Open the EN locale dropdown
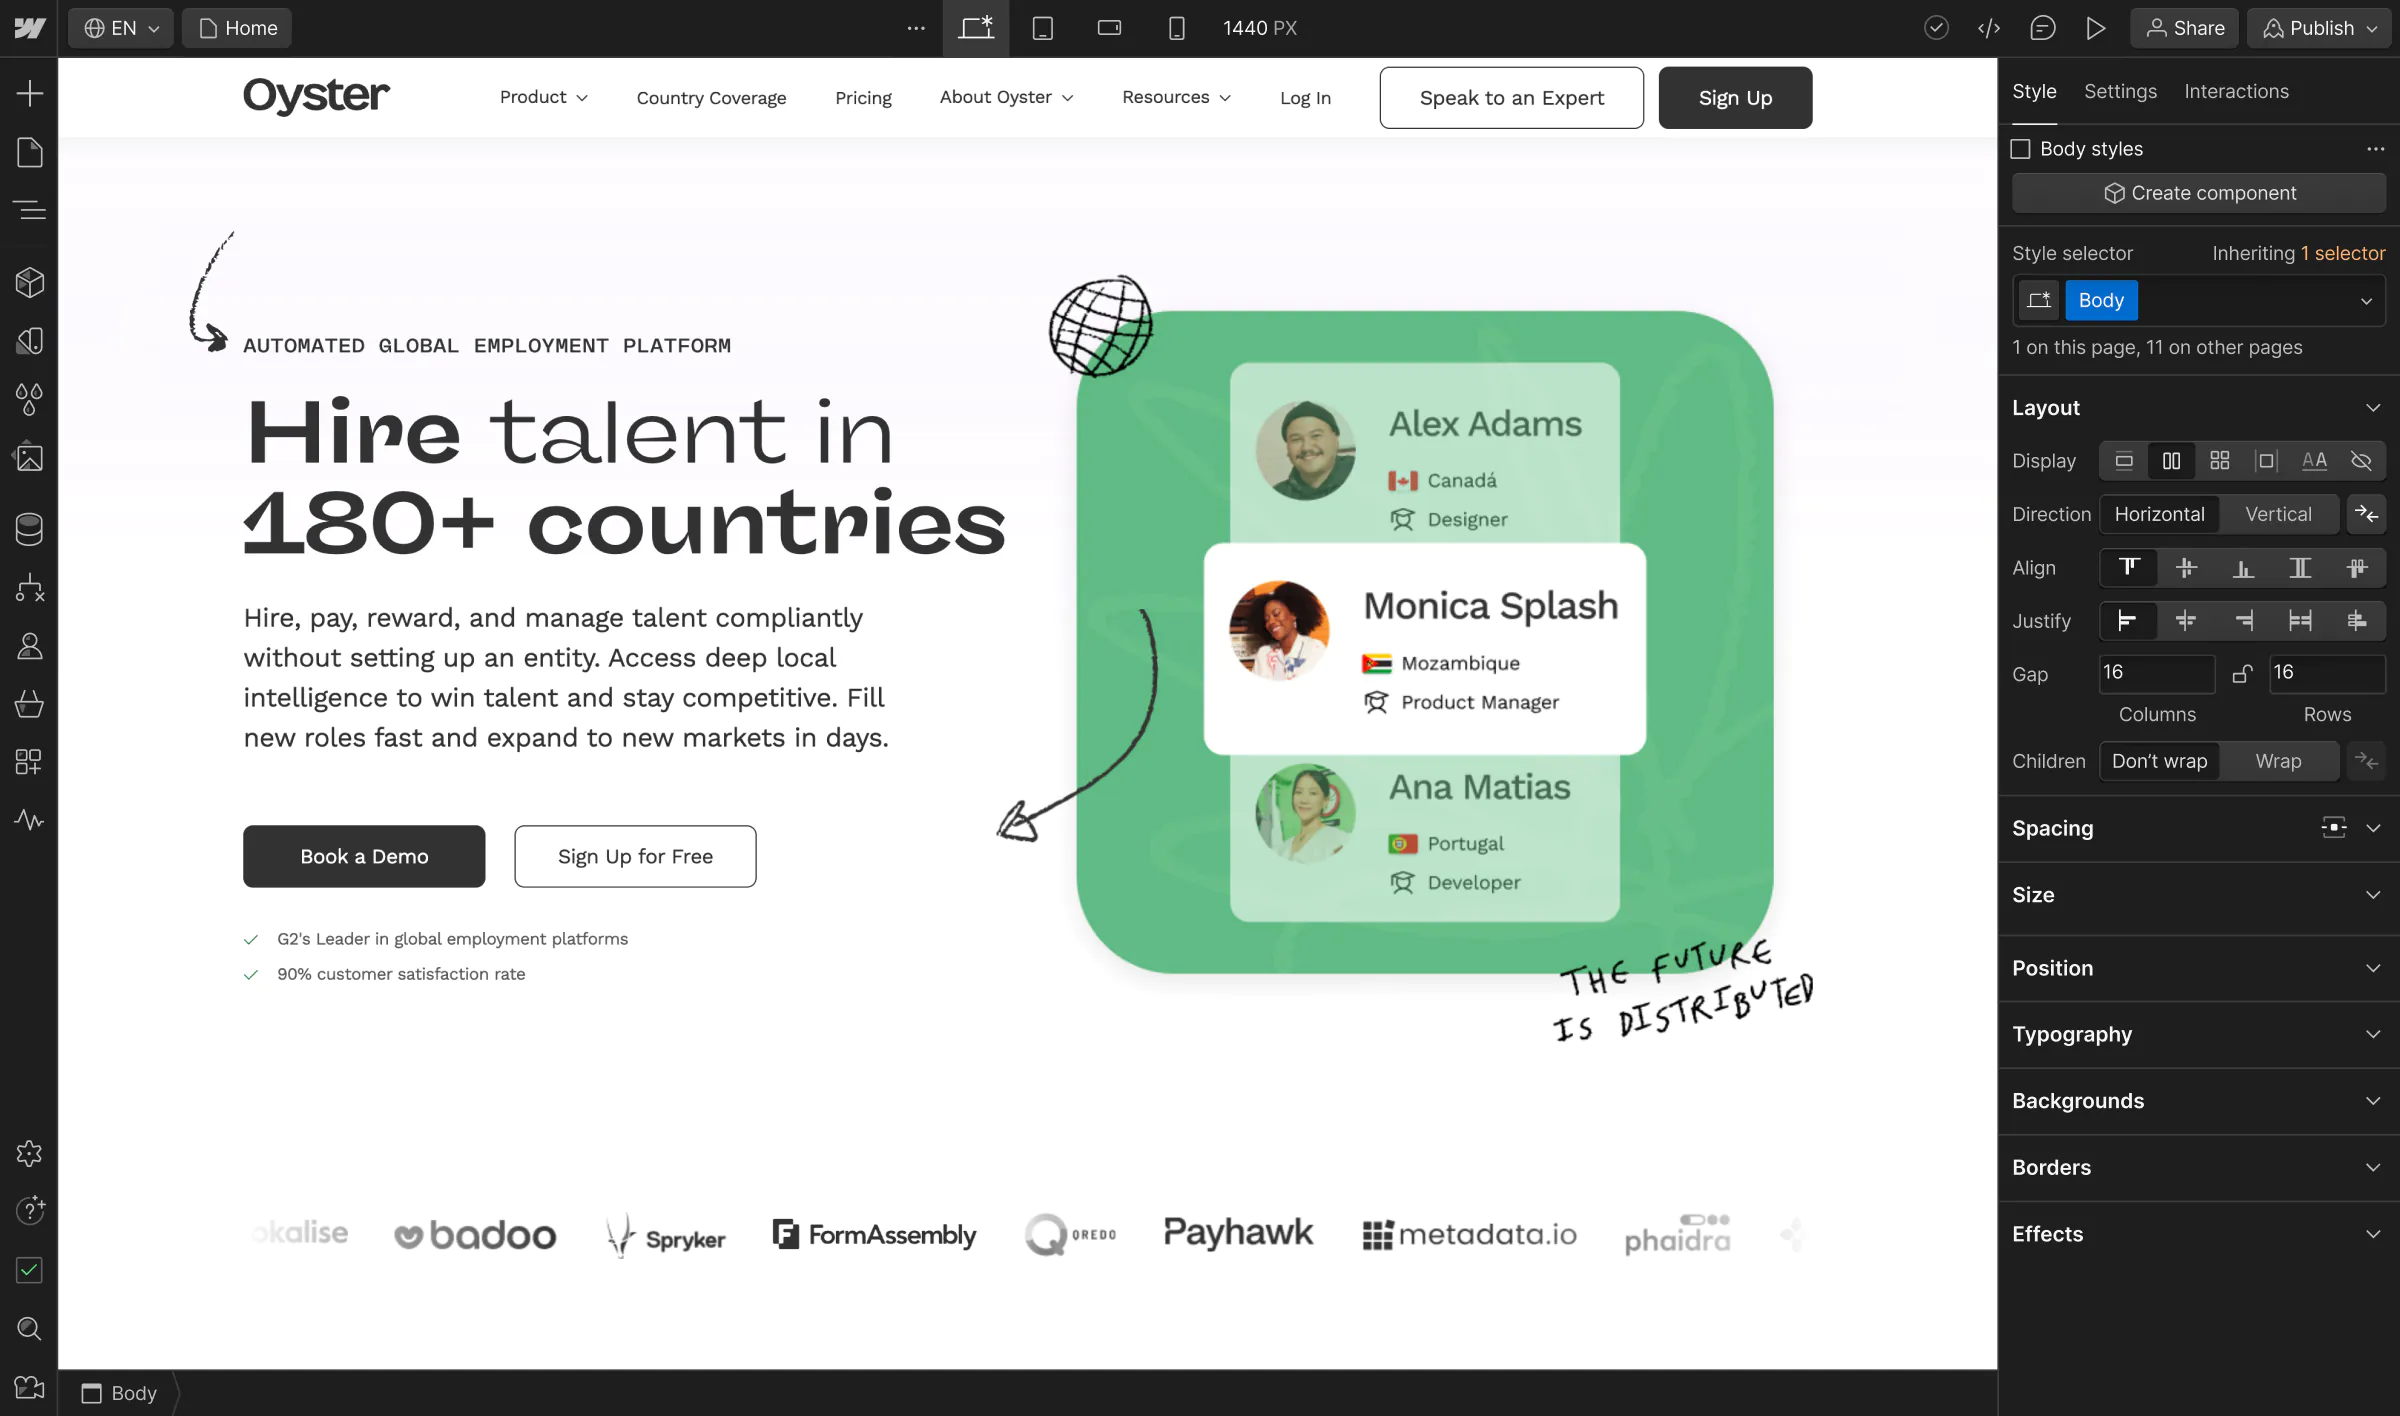This screenshot has width=2400, height=1416. [x=121, y=28]
